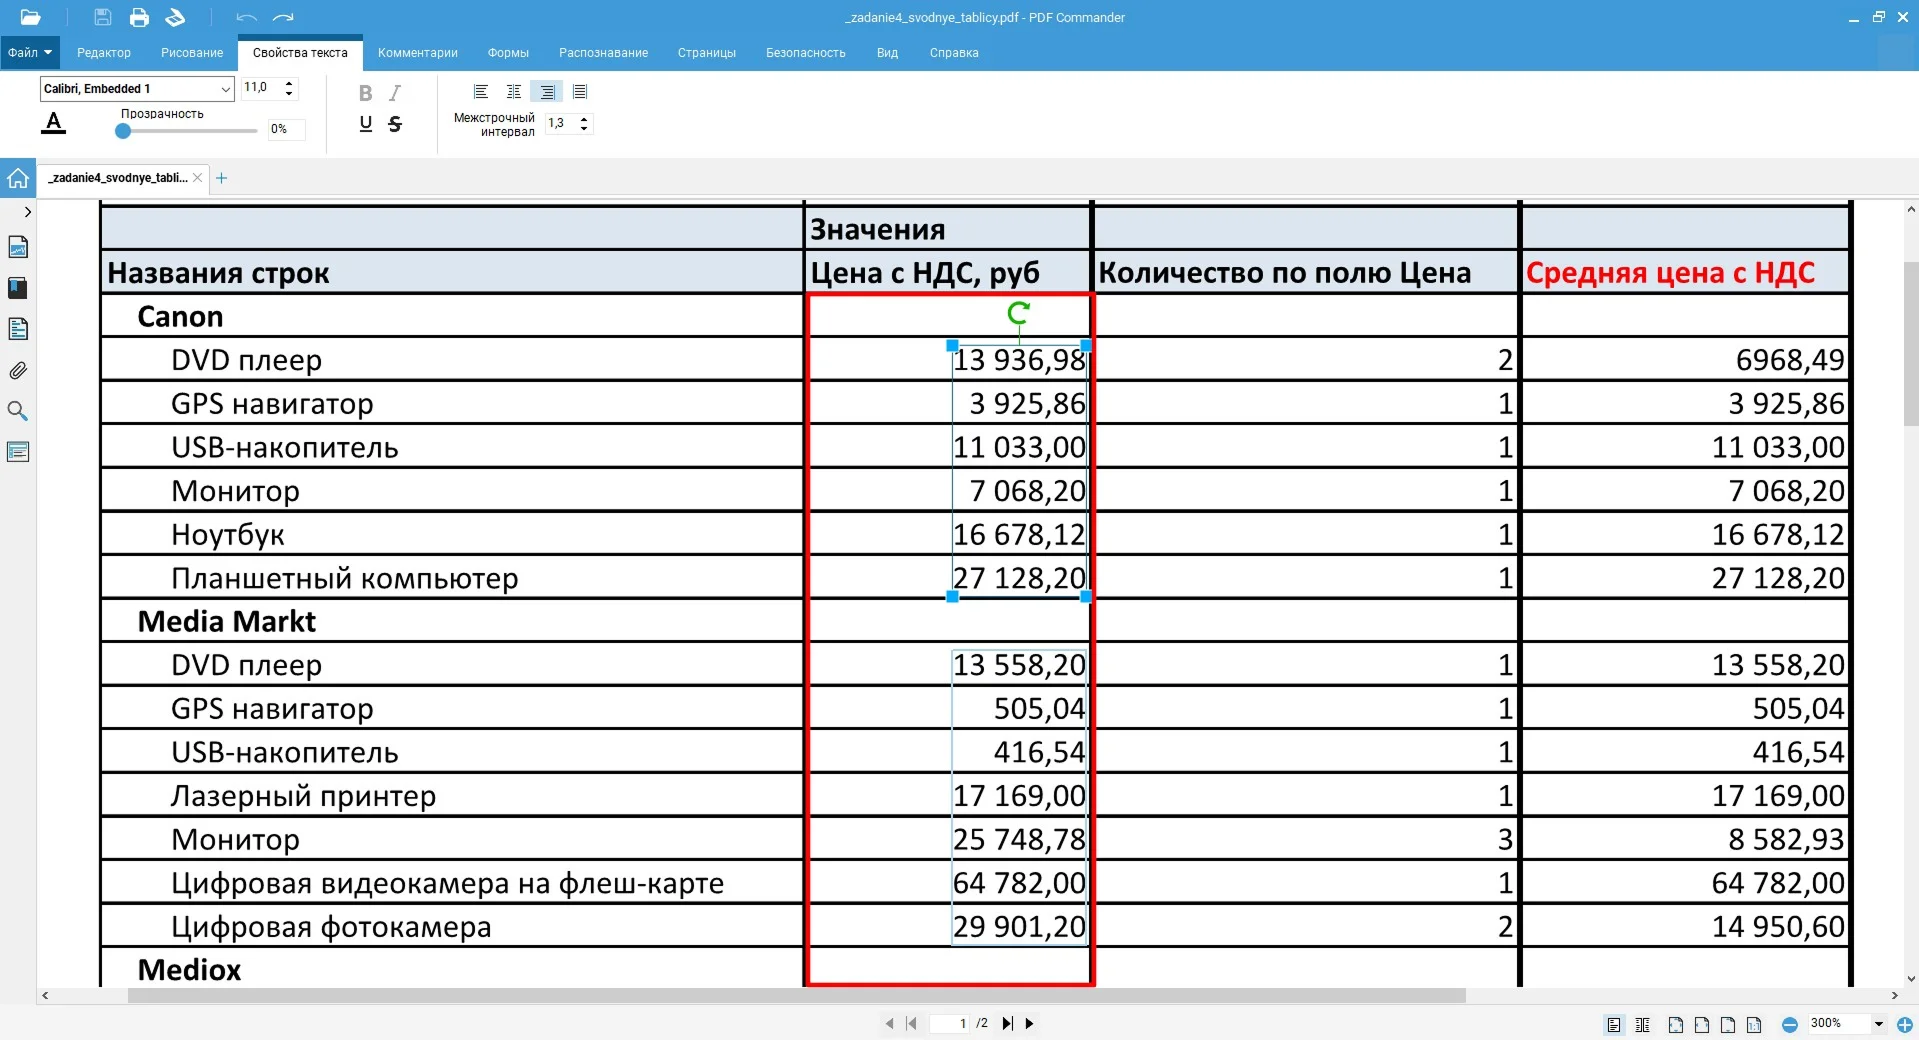1919x1040 pixels.
Task: Toggle strikethrough formatting
Action: (395, 124)
